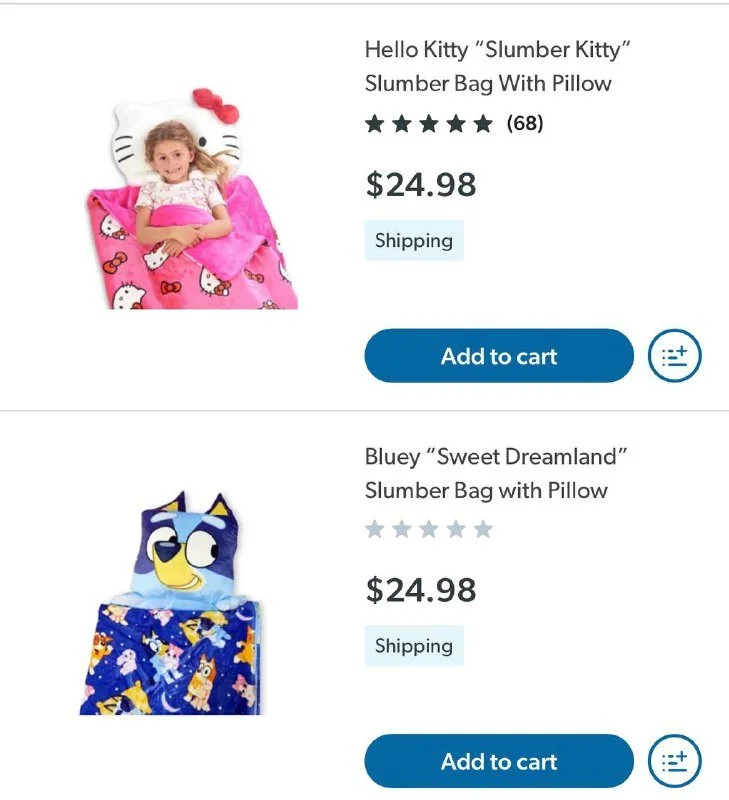Open the Hello Kitty slumber bag product image
Image resolution: width=729 pixels, height=800 pixels.
coord(191,198)
